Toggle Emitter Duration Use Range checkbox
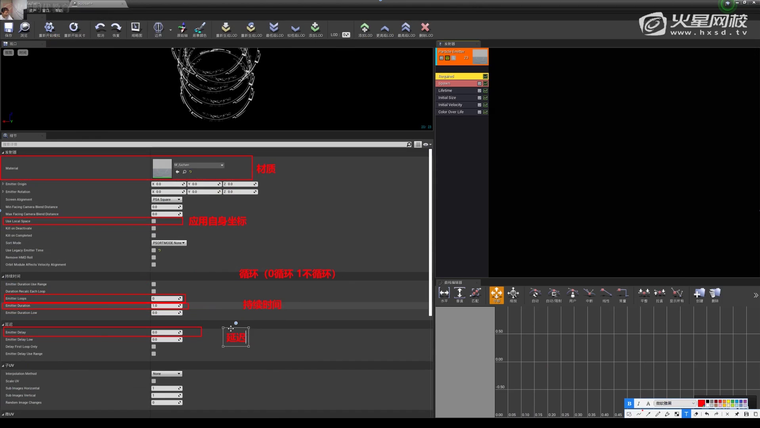The image size is (760, 428). click(x=153, y=284)
